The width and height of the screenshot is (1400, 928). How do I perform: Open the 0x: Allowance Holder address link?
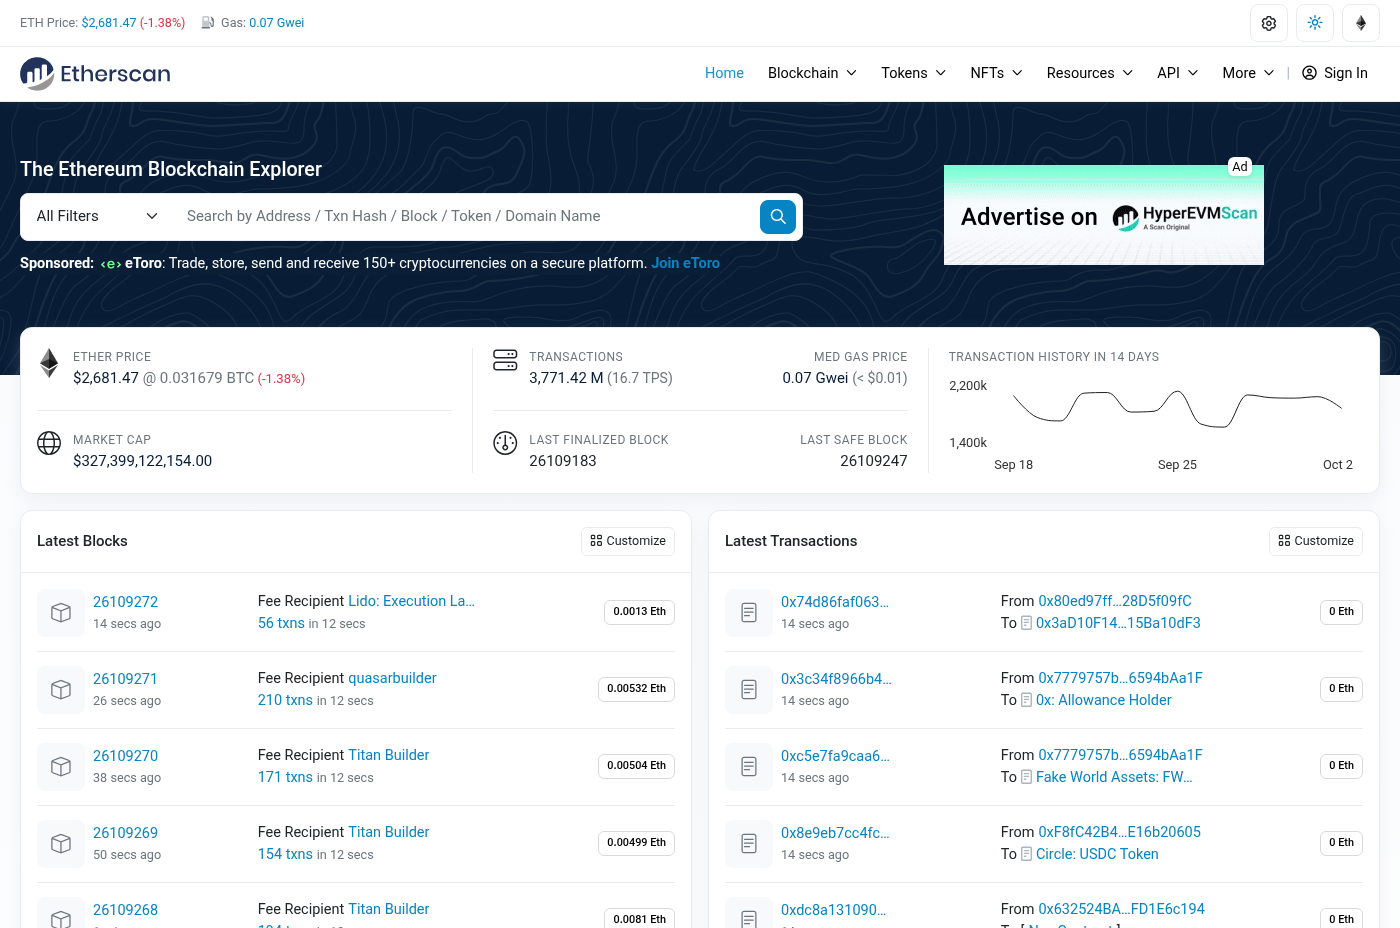[x=1103, y=700]
